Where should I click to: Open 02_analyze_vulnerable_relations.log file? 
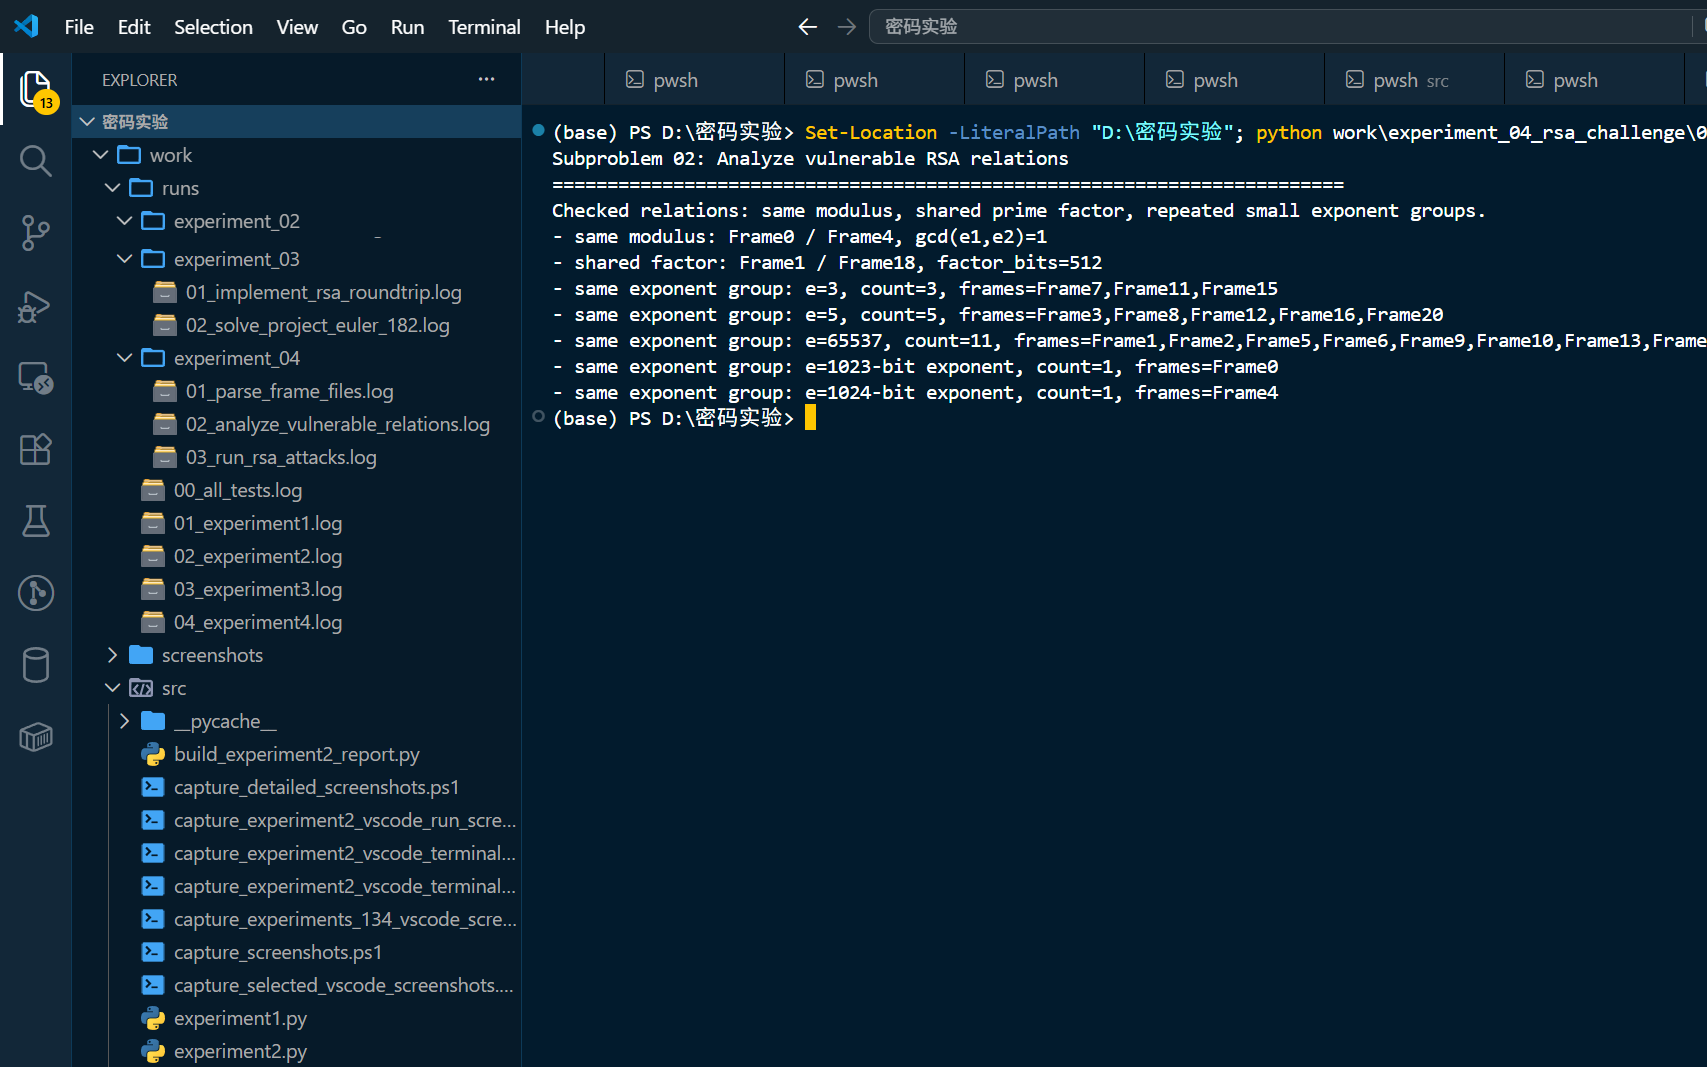click(x=337, y=424)
